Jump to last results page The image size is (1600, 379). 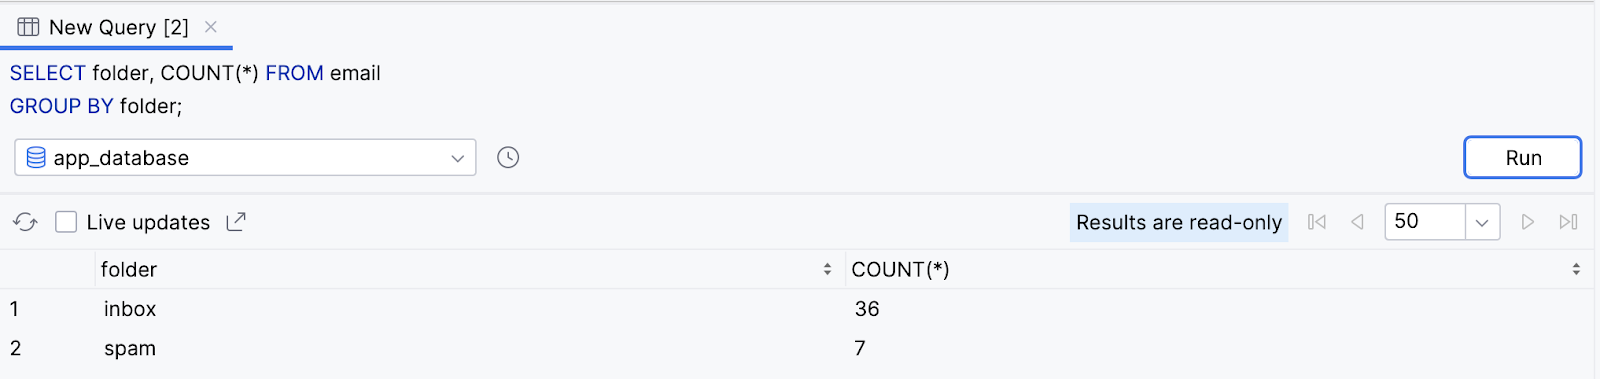(1568, 222)
